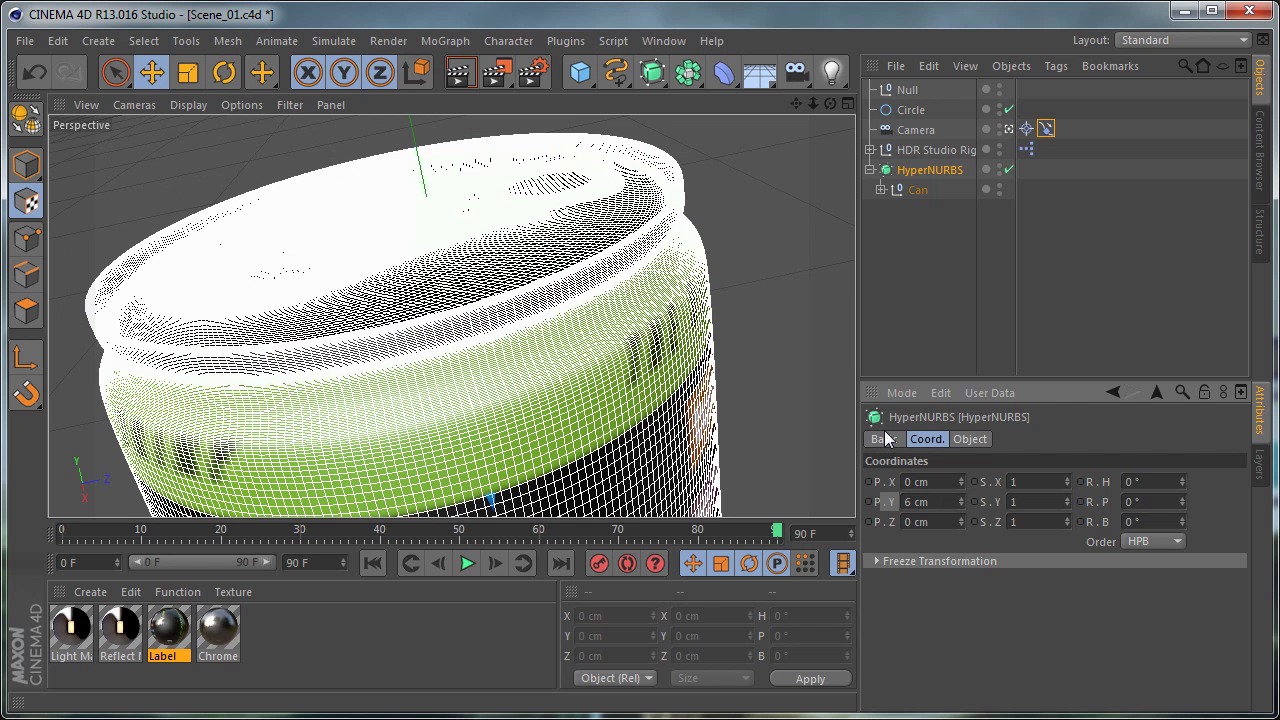Click the preview range slider bar

click(200, 563)
